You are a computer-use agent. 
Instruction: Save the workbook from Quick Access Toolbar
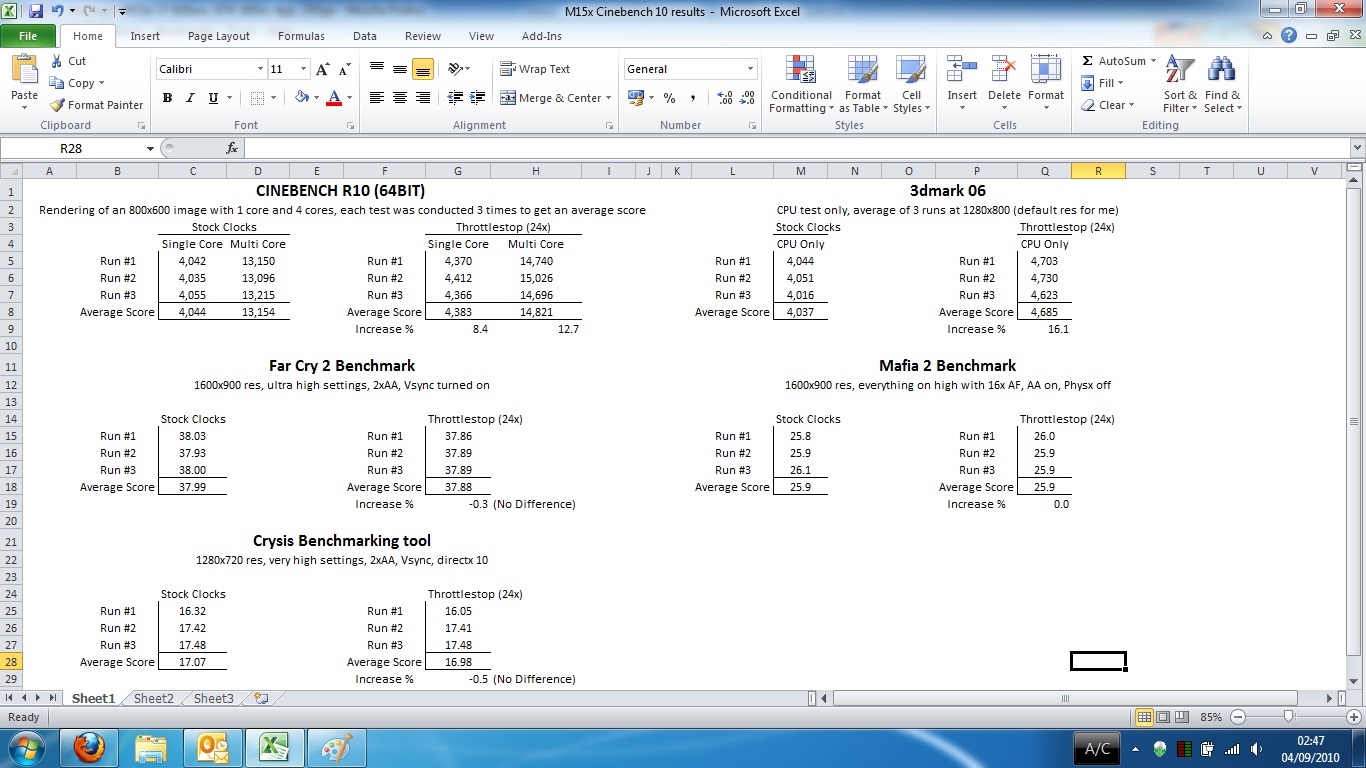(36, 11)
